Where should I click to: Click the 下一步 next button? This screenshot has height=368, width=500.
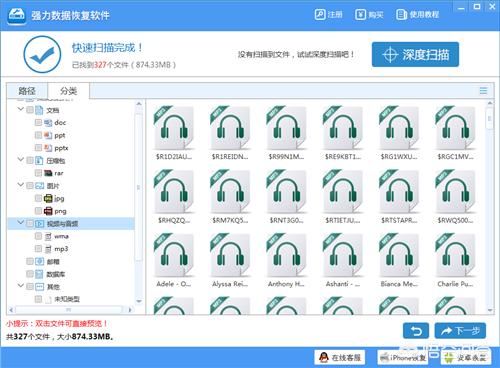click(460, 331)
